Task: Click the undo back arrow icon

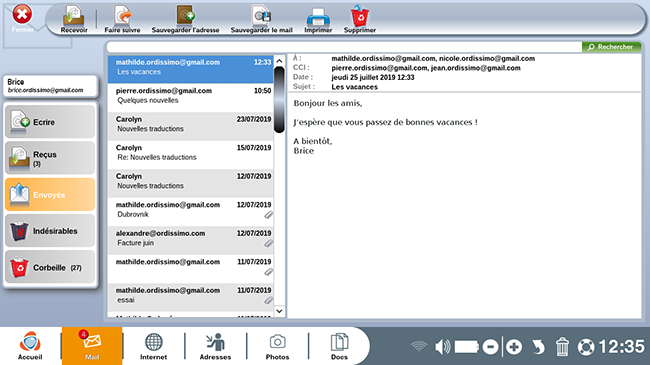Action: [538, 346]
